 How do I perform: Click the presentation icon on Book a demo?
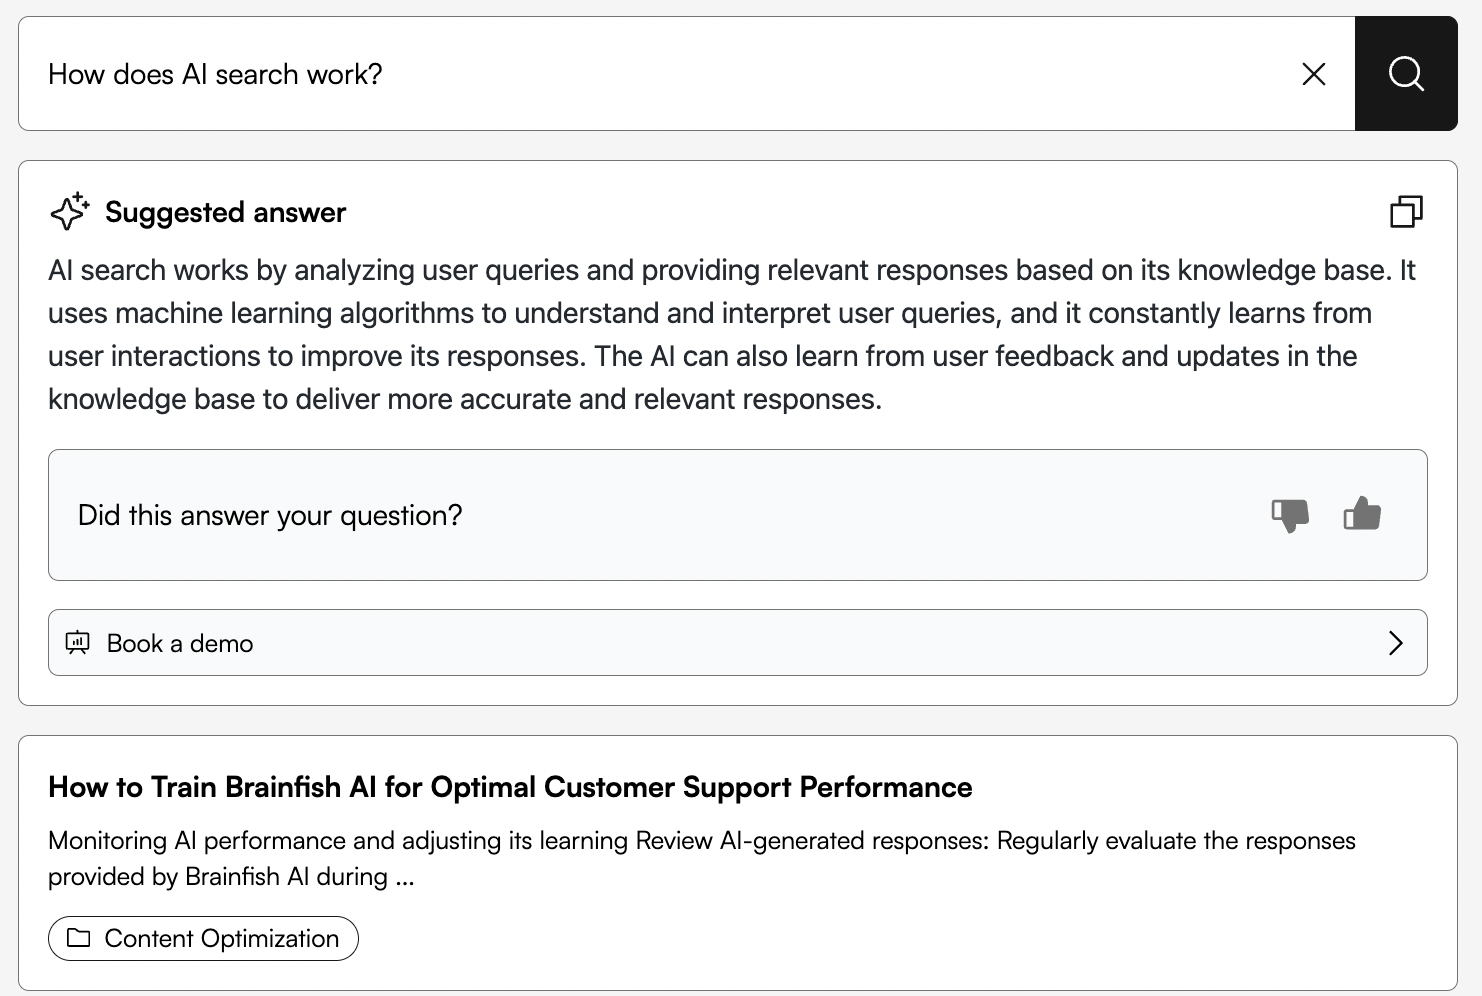[x=78, y=642]
